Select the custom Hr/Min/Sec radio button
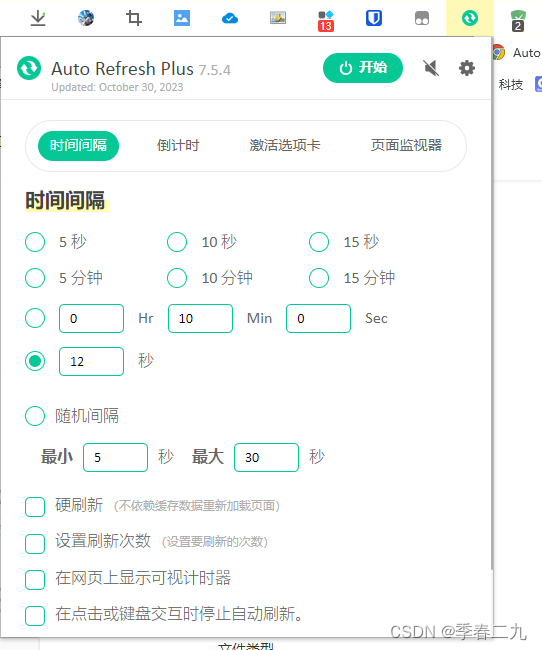 pyautogui.click(x=35, y=318)
